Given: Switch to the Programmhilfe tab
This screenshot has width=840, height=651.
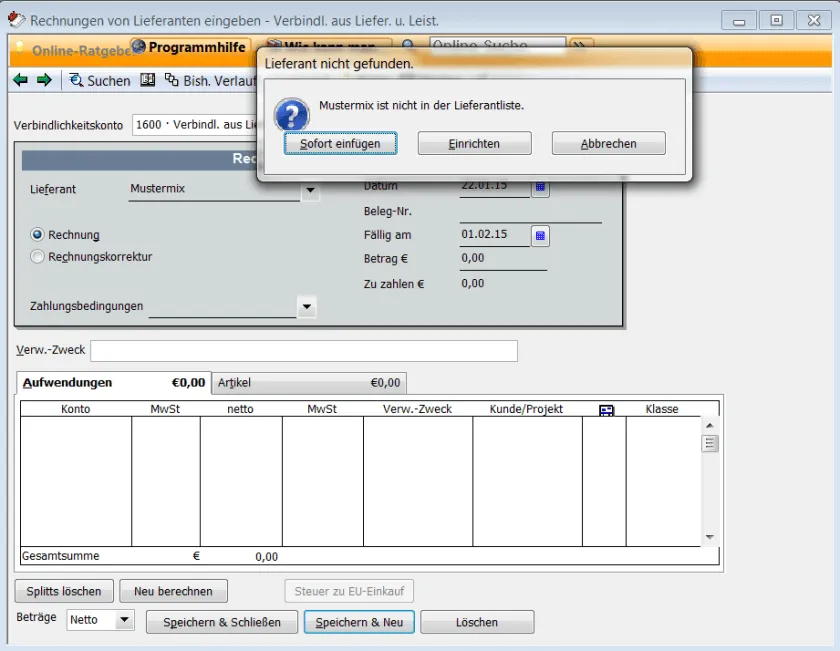Looking at the screenshot, I should tap(192, 46).
